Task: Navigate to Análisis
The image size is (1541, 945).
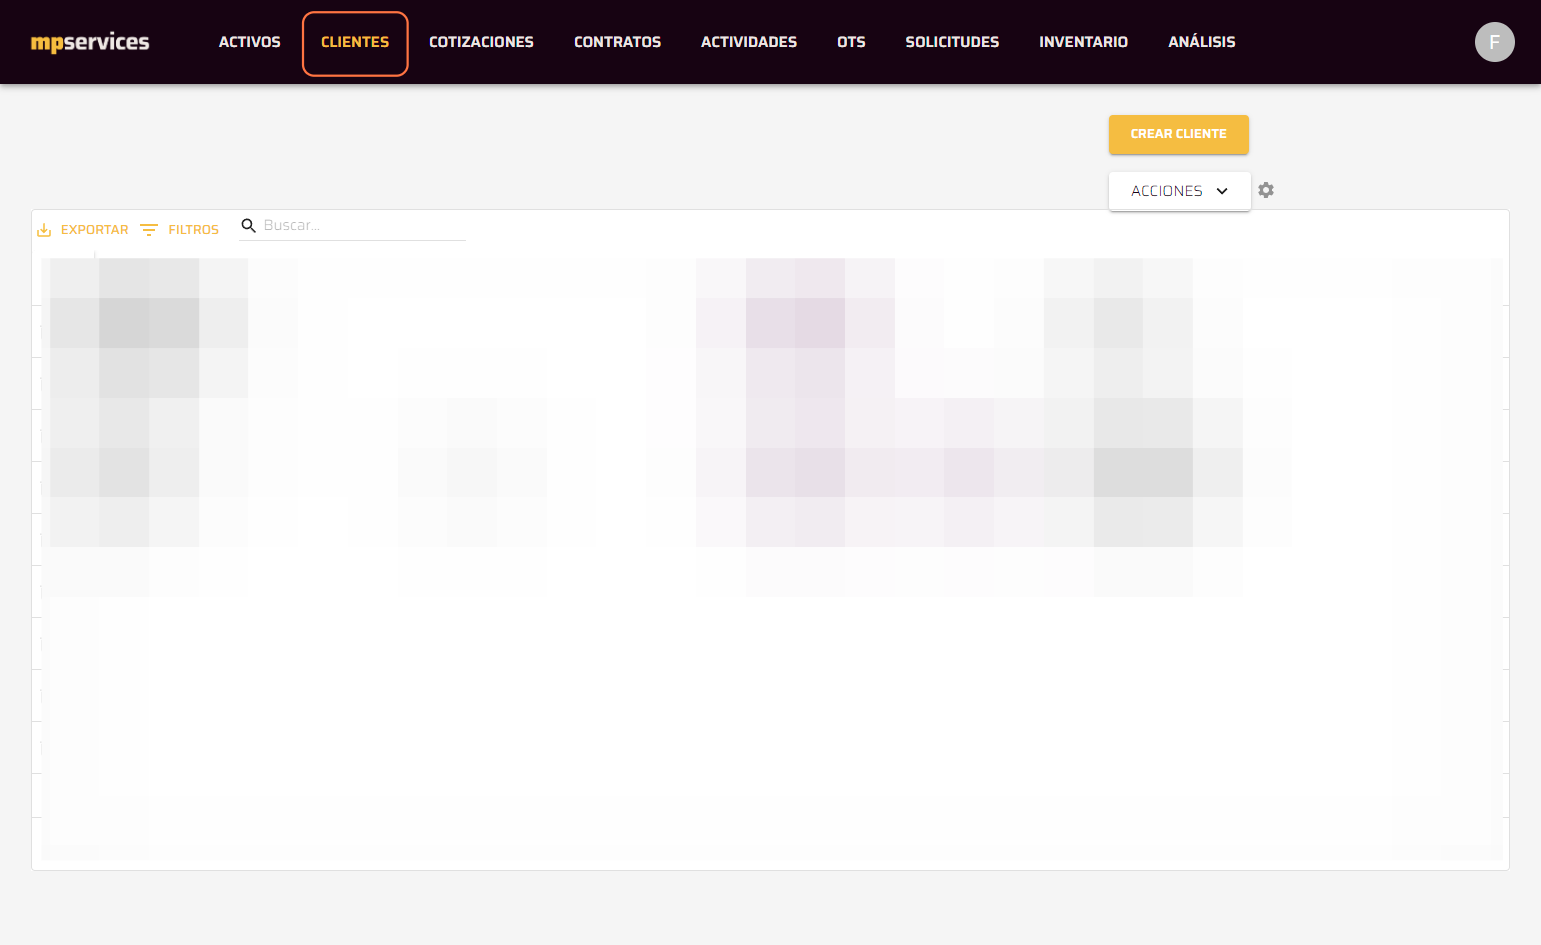Action: coord(1202,42)
